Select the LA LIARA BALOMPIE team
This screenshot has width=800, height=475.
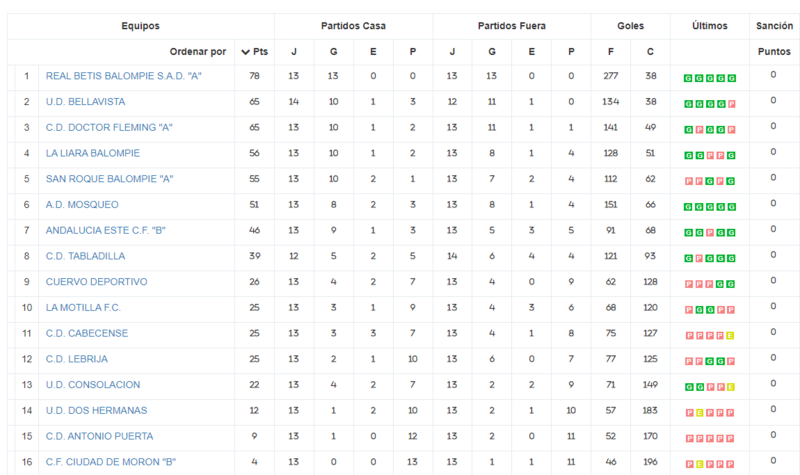point(92,153)
